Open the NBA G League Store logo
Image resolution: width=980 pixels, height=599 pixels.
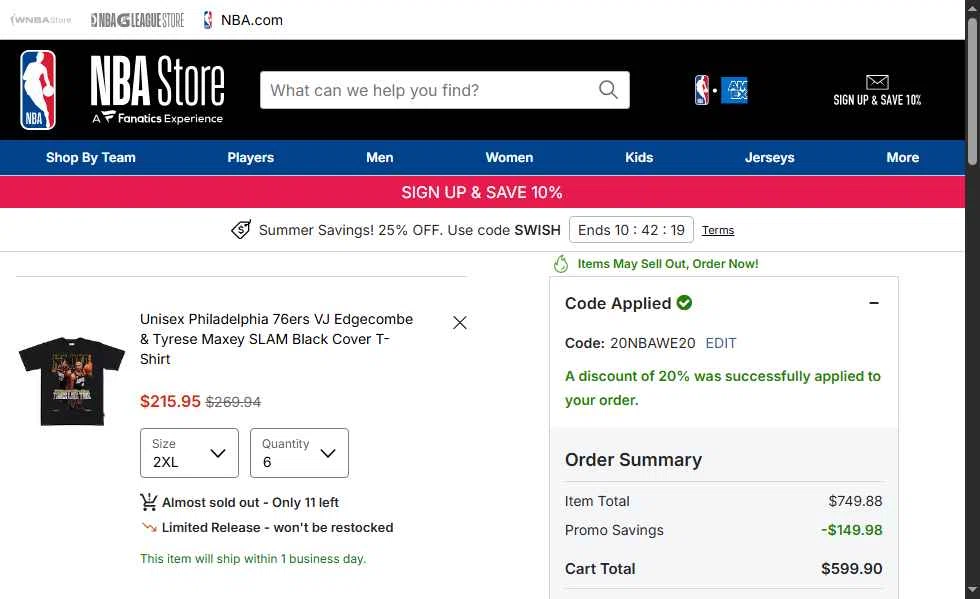coord(138,20)
